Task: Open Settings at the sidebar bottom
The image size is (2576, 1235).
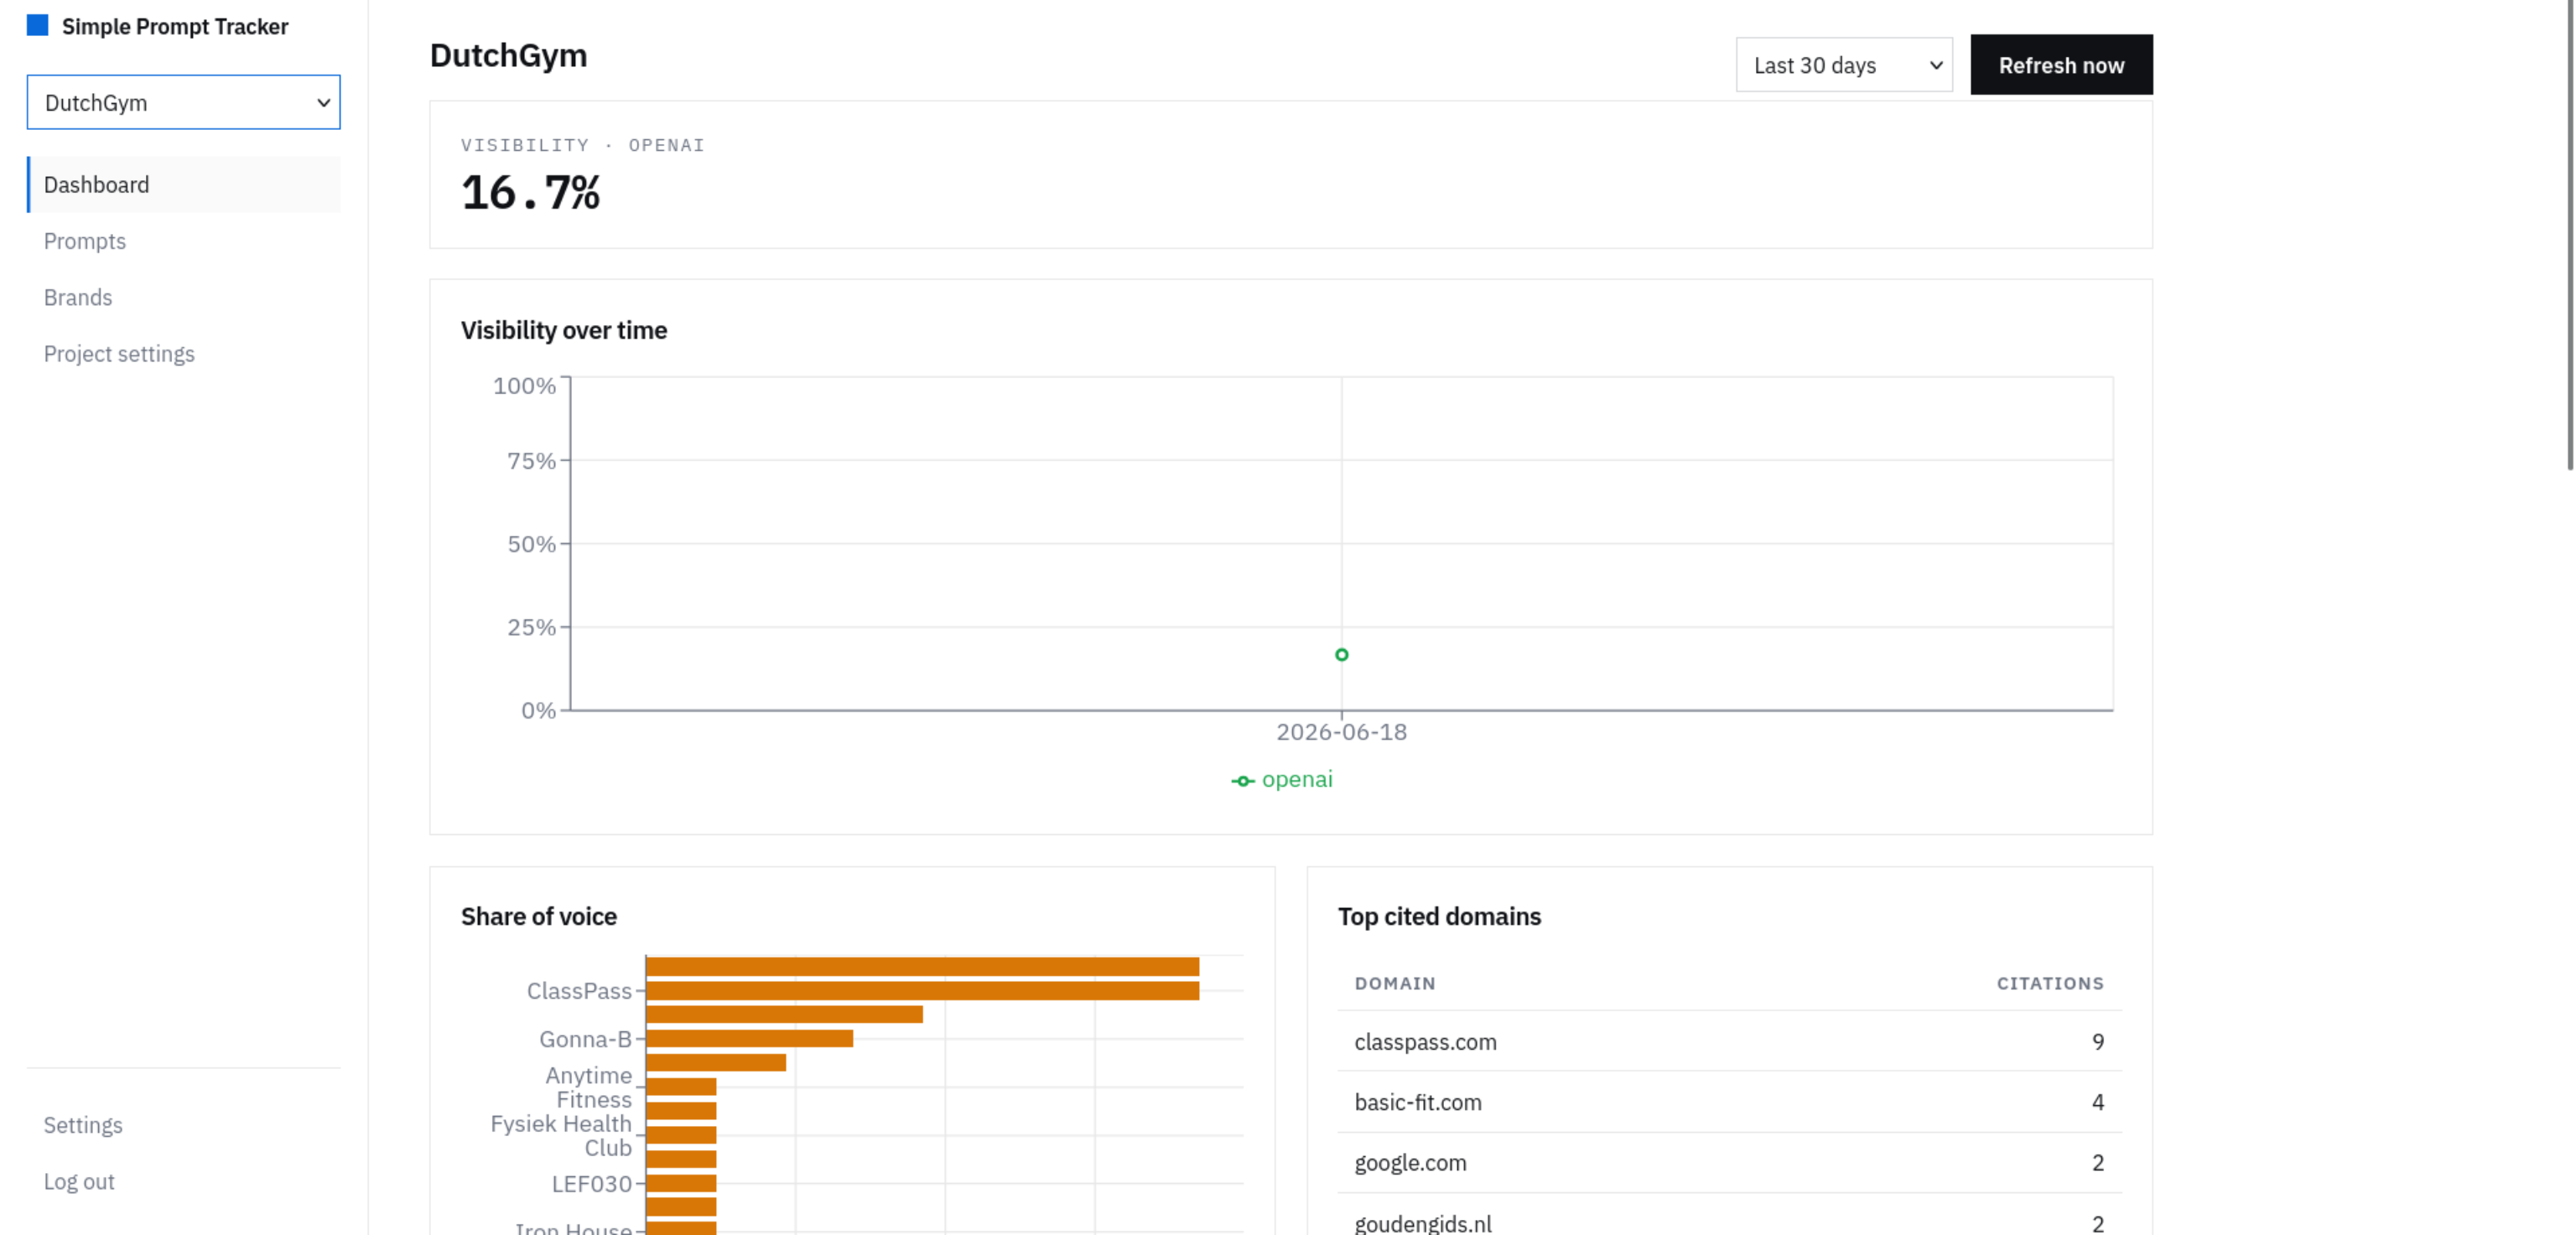Action: point(83,1125)
